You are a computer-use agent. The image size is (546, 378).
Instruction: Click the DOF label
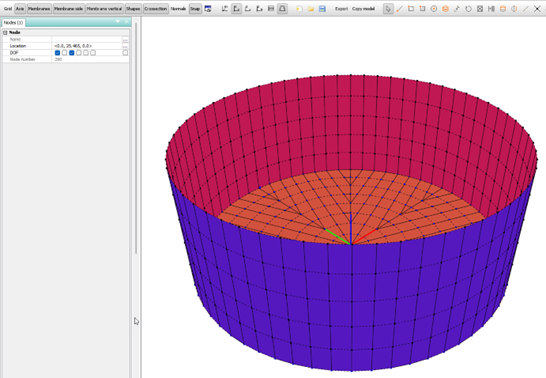pyautogui.click(x=14, y=53)
